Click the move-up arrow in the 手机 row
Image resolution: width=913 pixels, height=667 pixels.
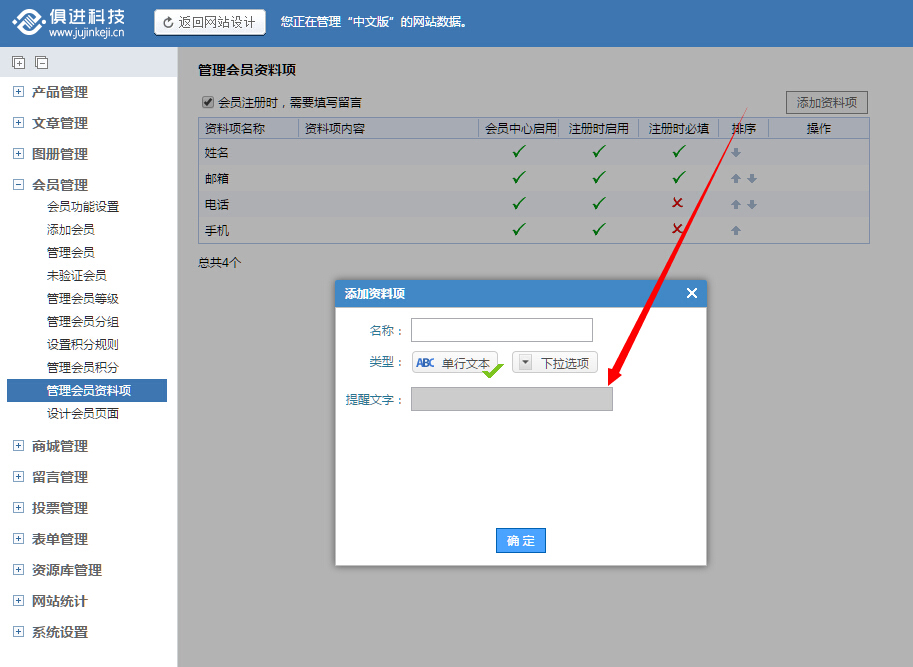736,230
